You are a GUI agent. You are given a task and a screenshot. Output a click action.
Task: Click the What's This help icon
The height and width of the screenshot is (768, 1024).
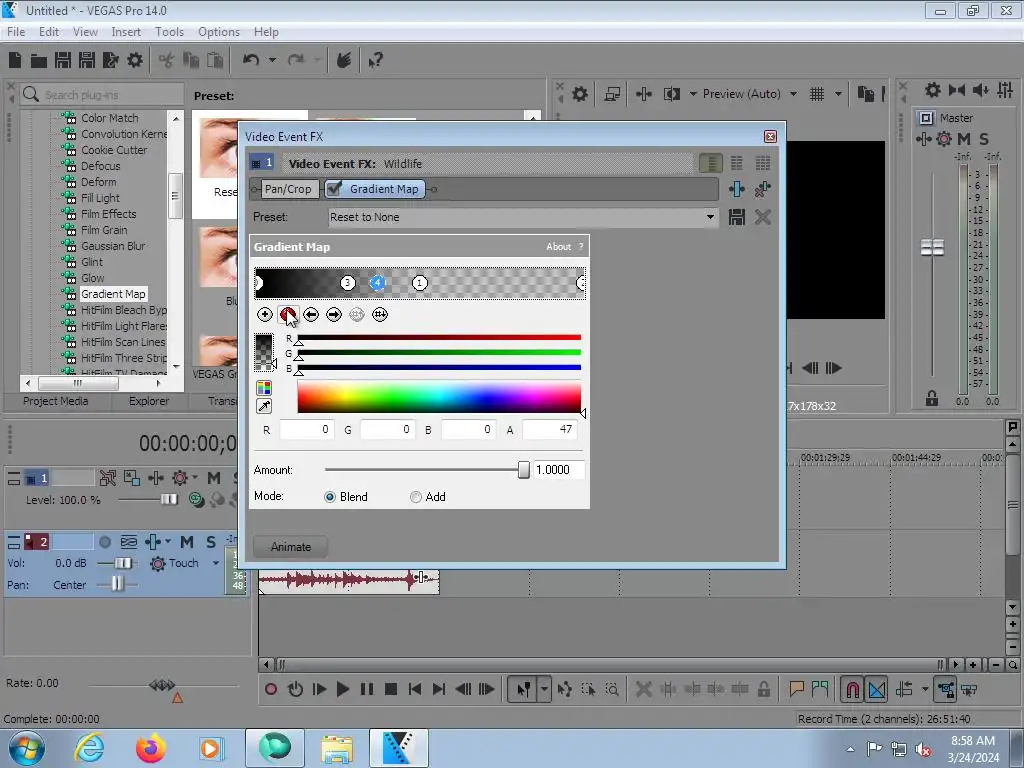[x=376, y=61]
